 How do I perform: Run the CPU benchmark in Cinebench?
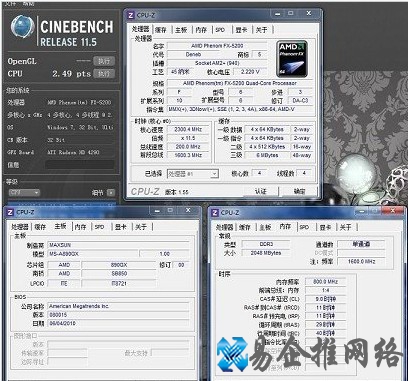(x=104, y=74)
